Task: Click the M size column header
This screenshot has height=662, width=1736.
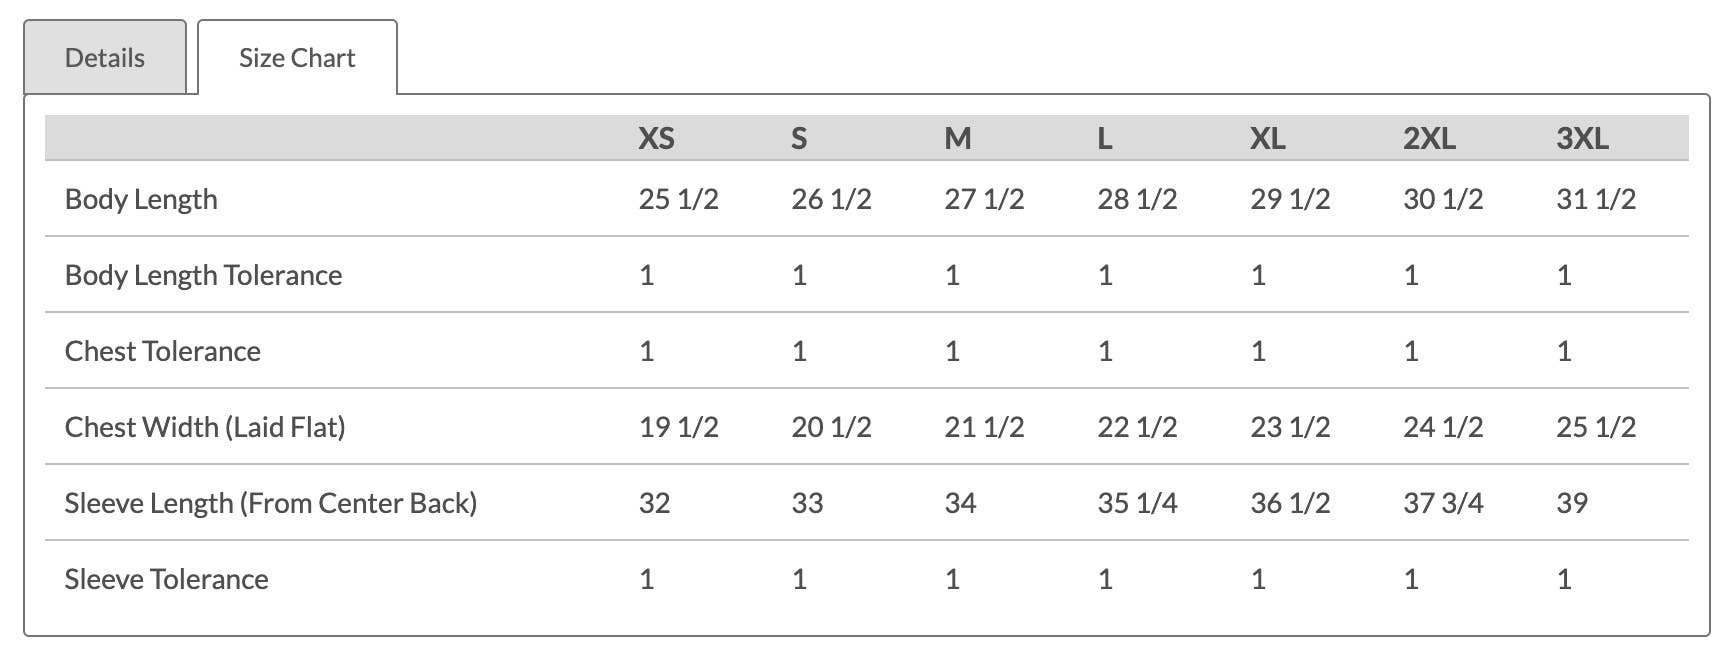Action: [957, 138]
